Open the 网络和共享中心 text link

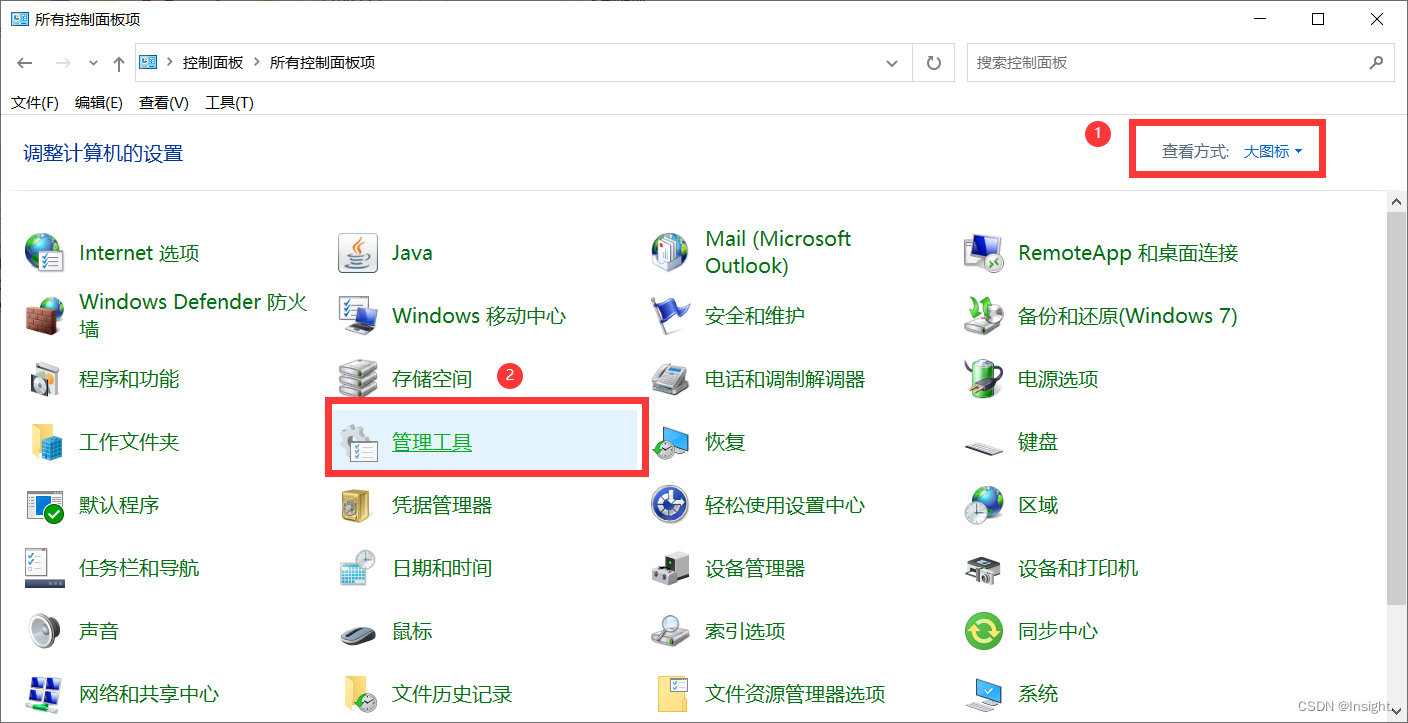149,694
